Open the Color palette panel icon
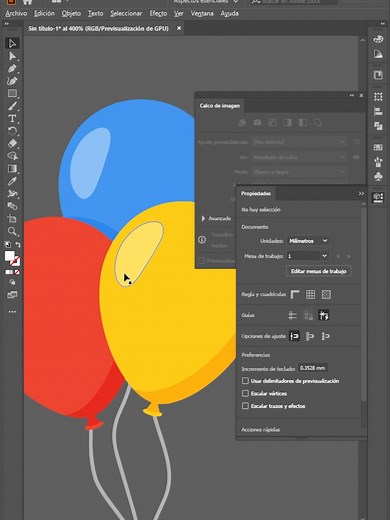 point(378,39)
